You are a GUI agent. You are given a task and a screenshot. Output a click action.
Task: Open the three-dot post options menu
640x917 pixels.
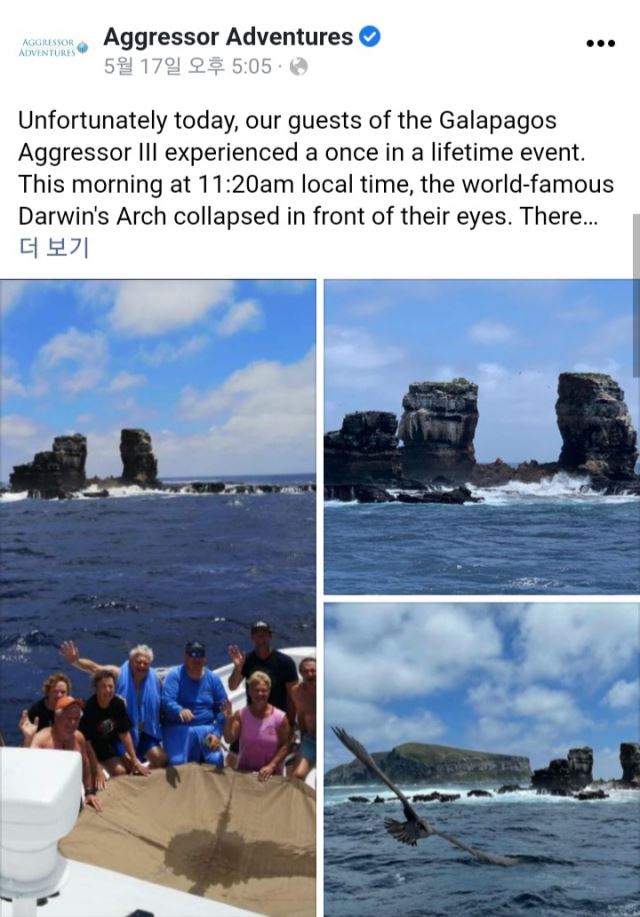600,43
